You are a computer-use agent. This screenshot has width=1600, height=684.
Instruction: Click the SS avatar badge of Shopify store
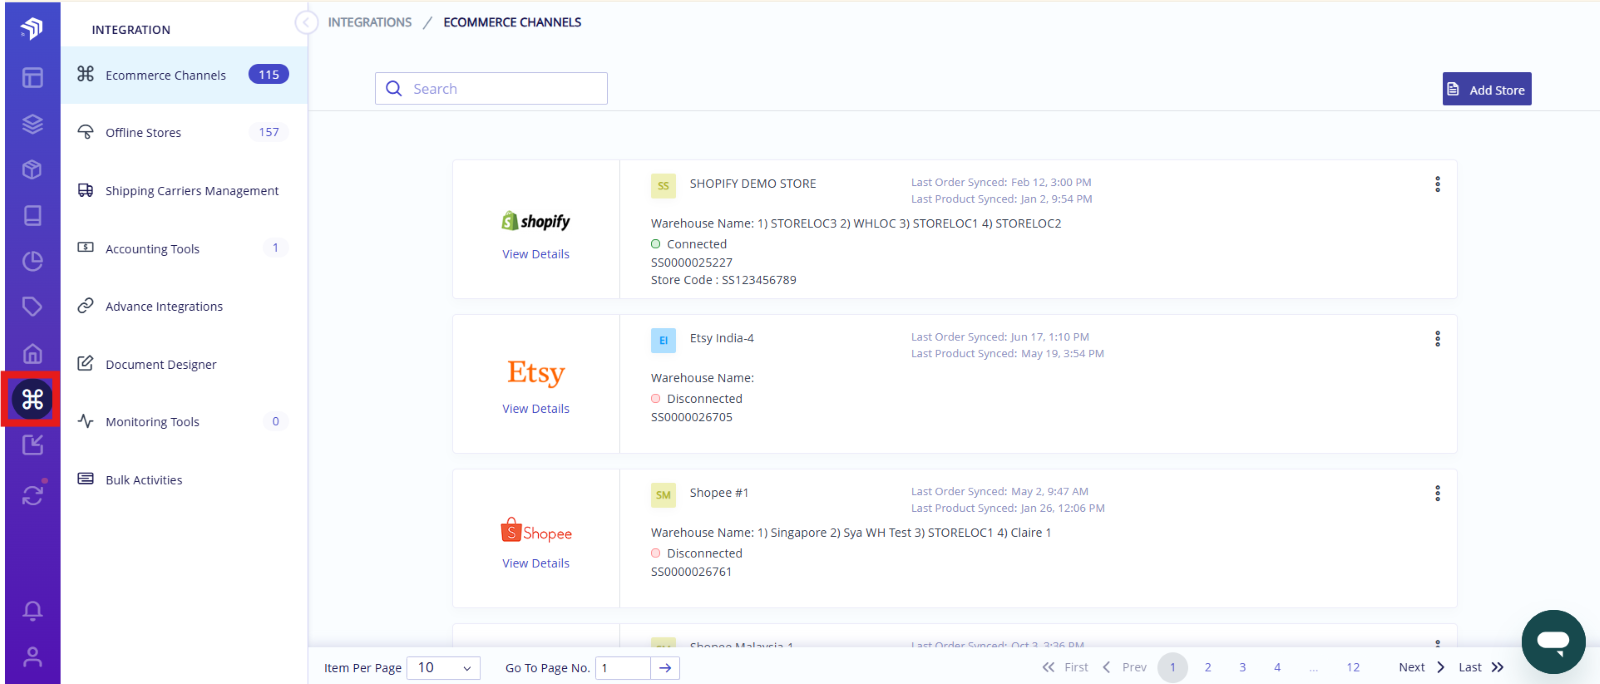pos(663,186)
